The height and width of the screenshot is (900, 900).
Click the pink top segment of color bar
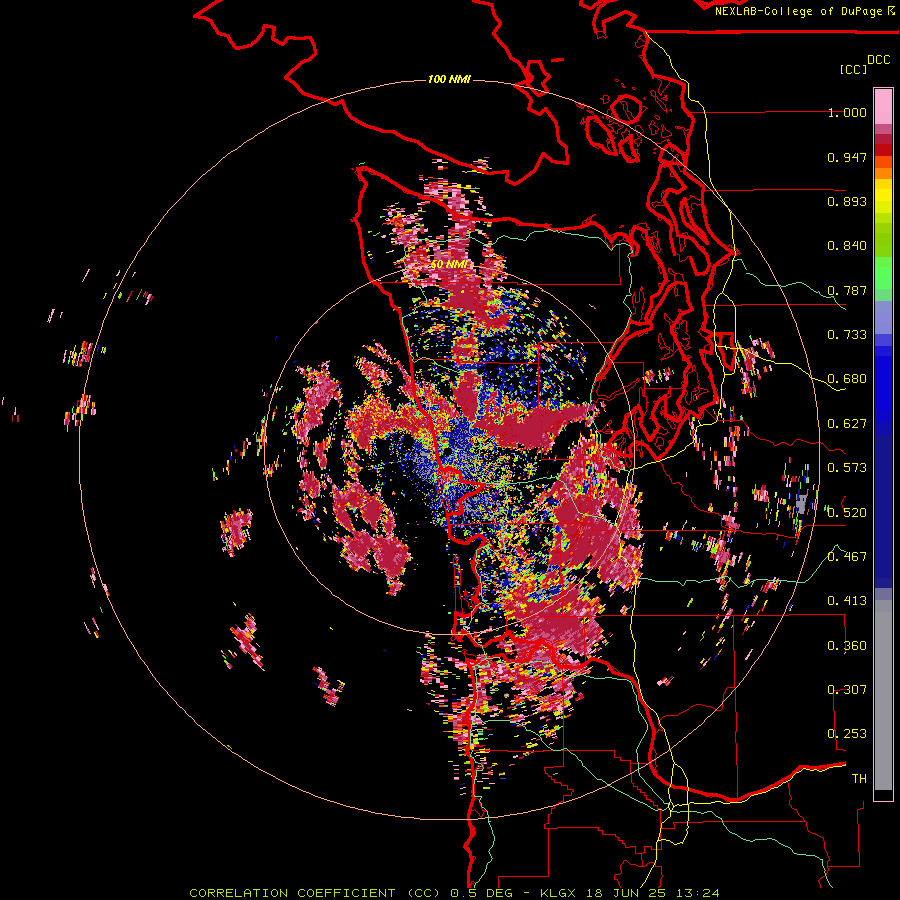(x=883, y=106)
